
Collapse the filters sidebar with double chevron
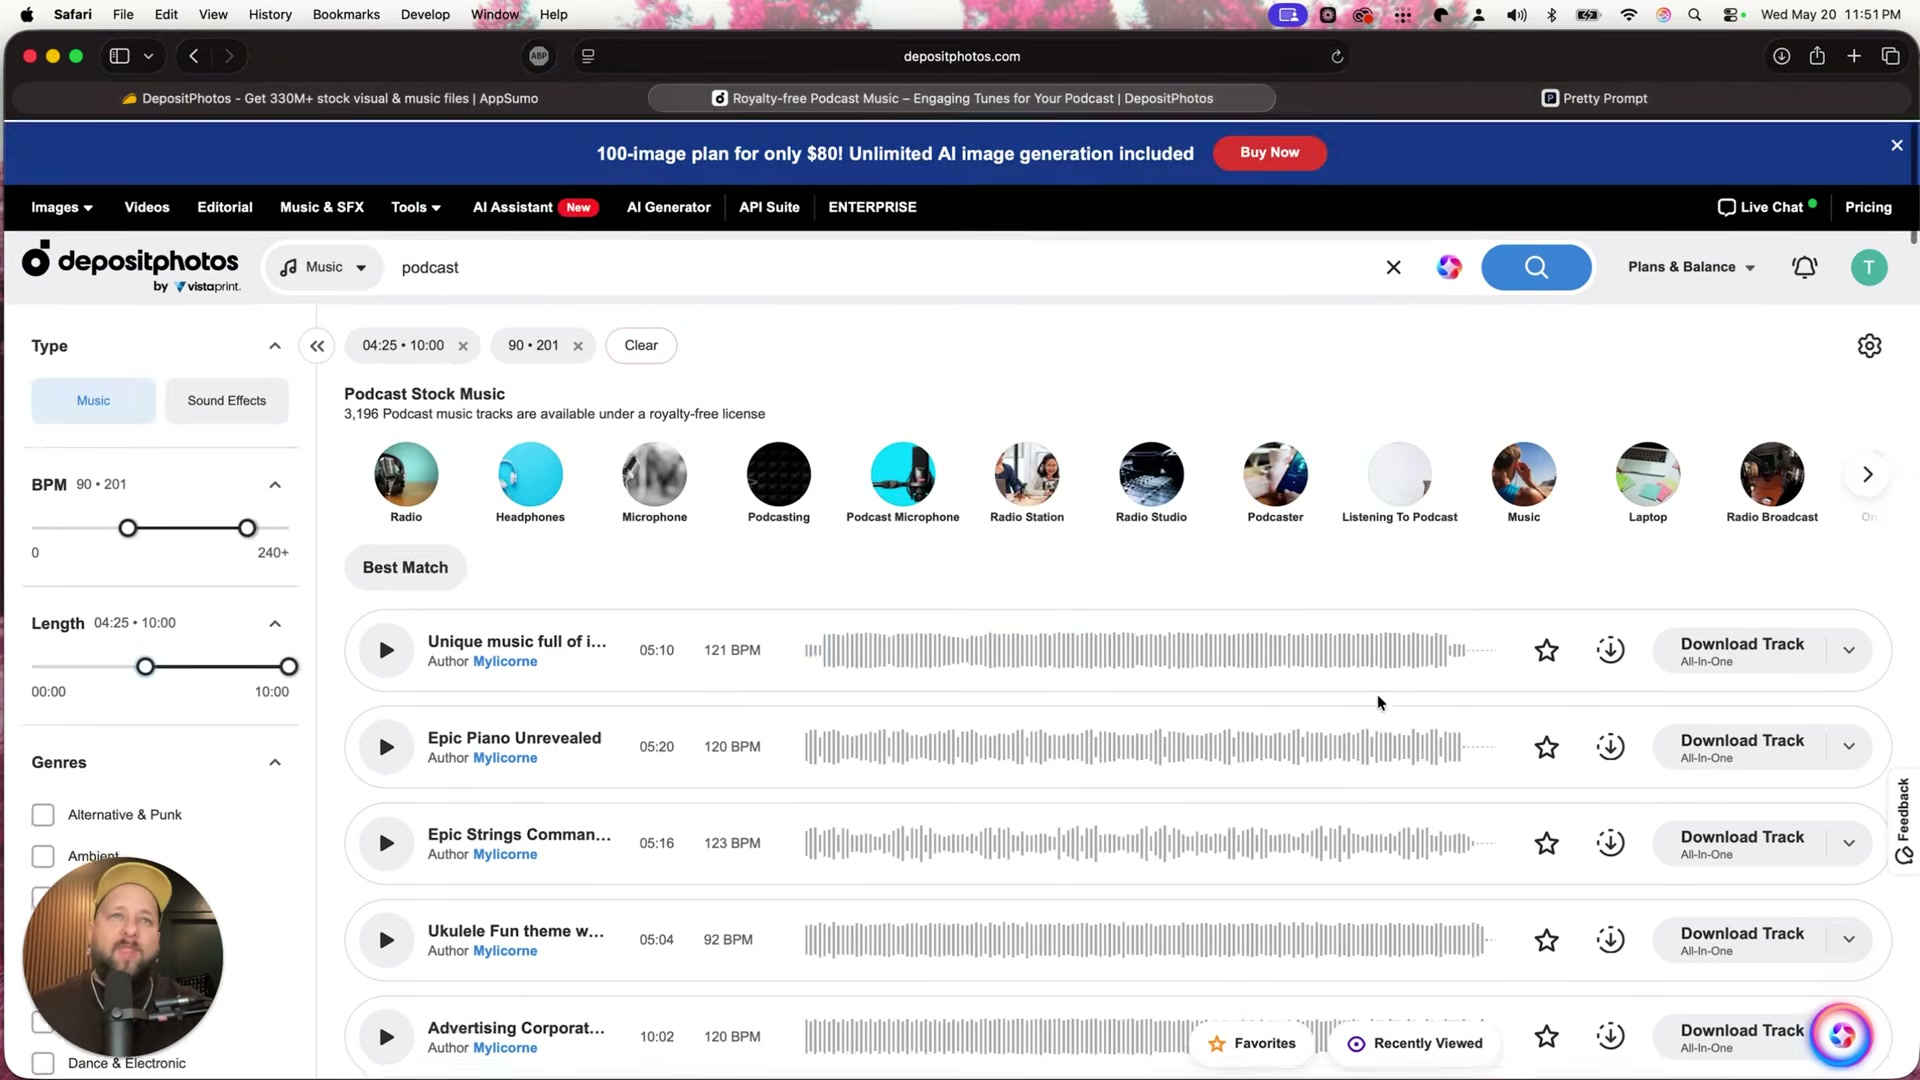click(317, 346)
